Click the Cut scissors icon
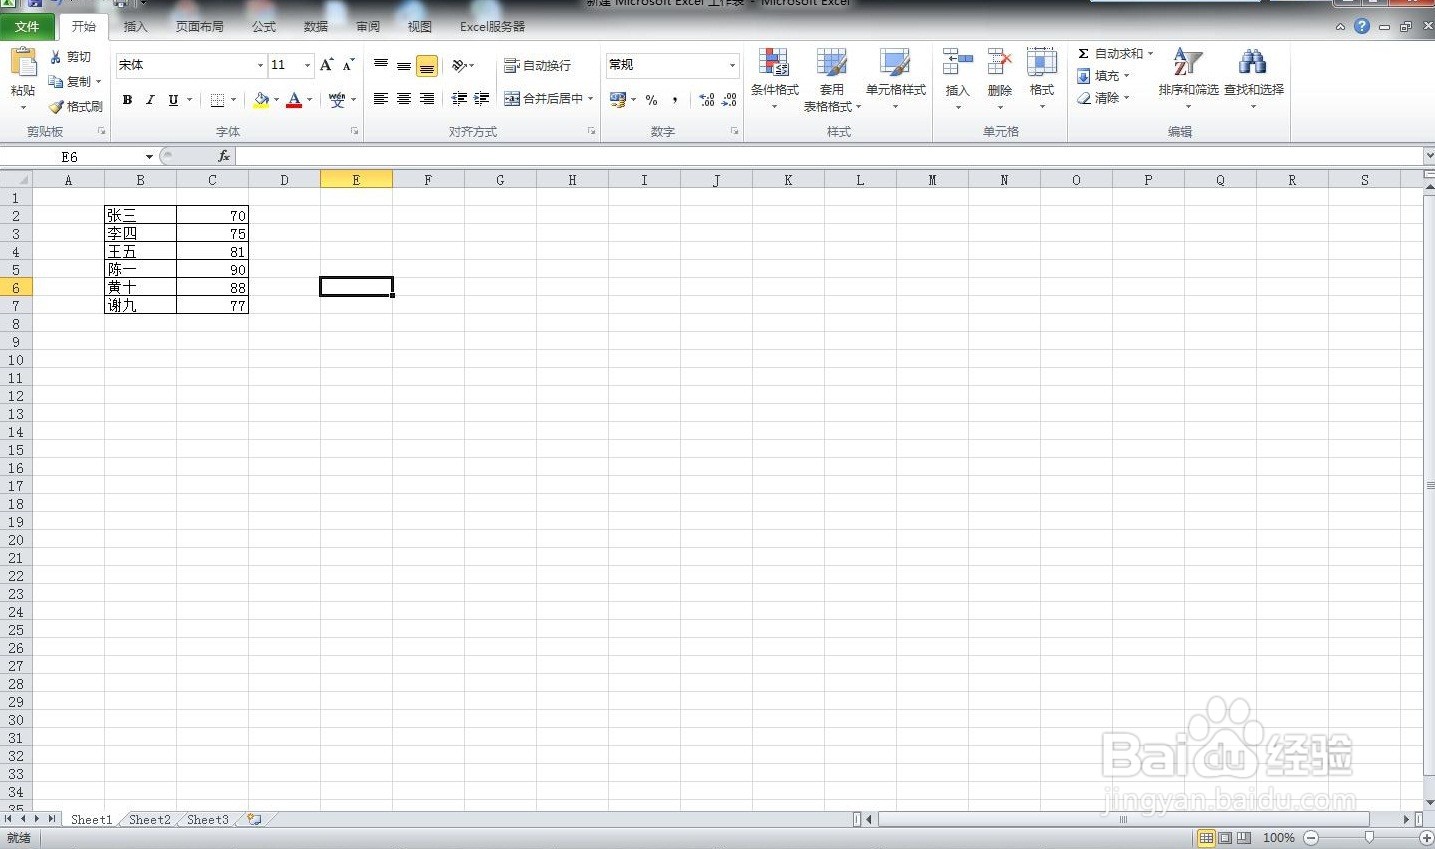The image size is (1435, 849). pyautogui.click(x=56, y=57)
